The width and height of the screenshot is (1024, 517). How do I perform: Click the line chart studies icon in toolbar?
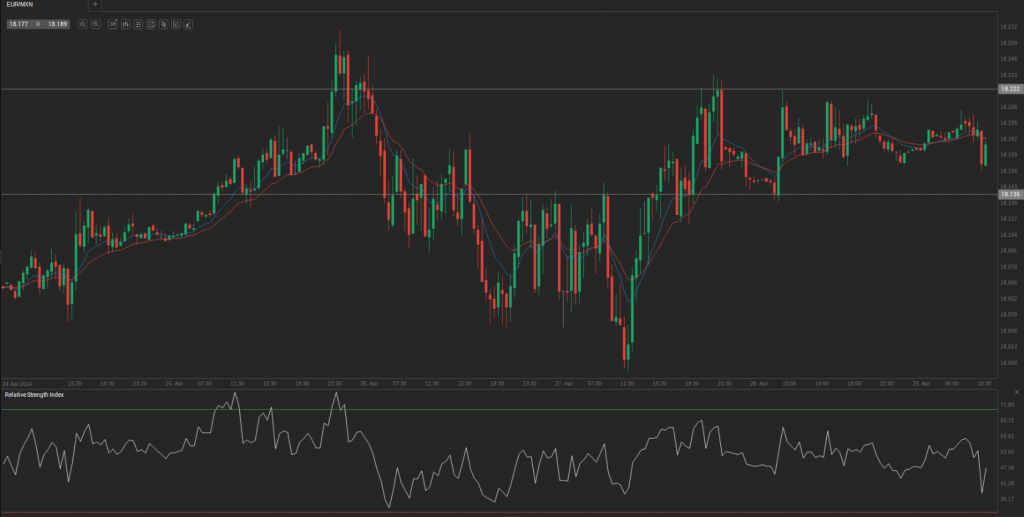(x=150, y=23)
